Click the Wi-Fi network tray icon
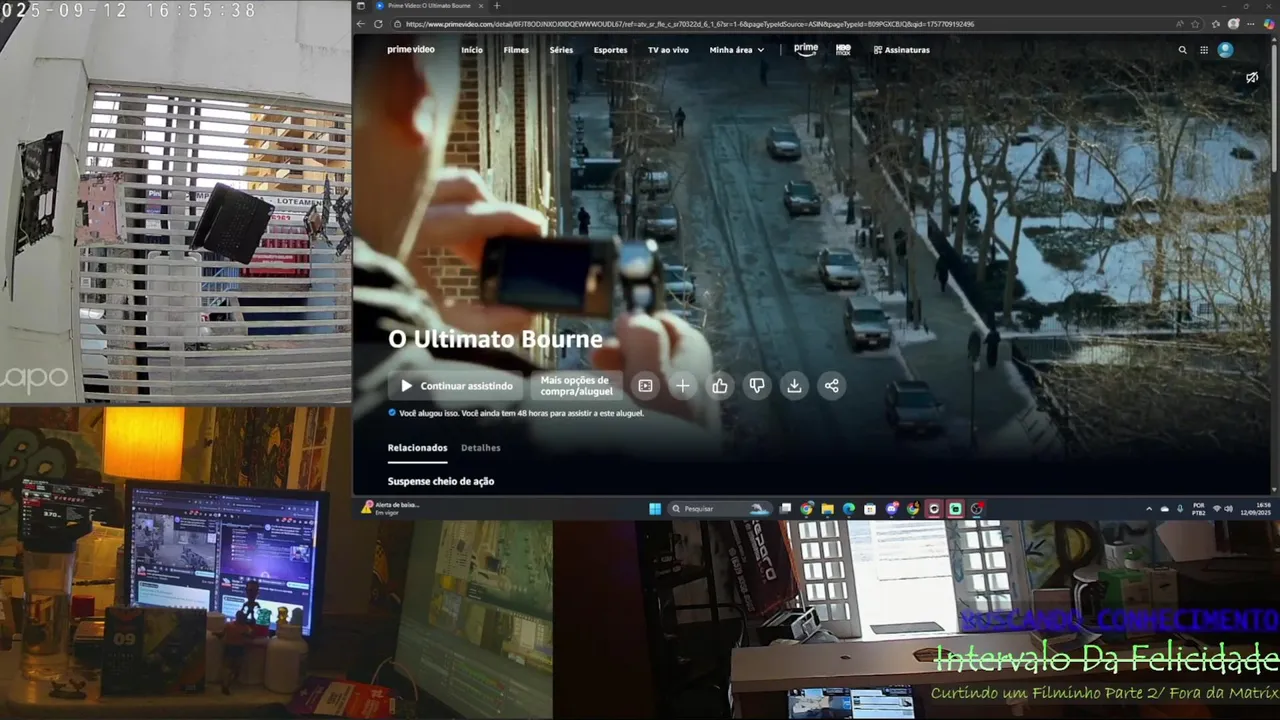 coord(1217,509)
